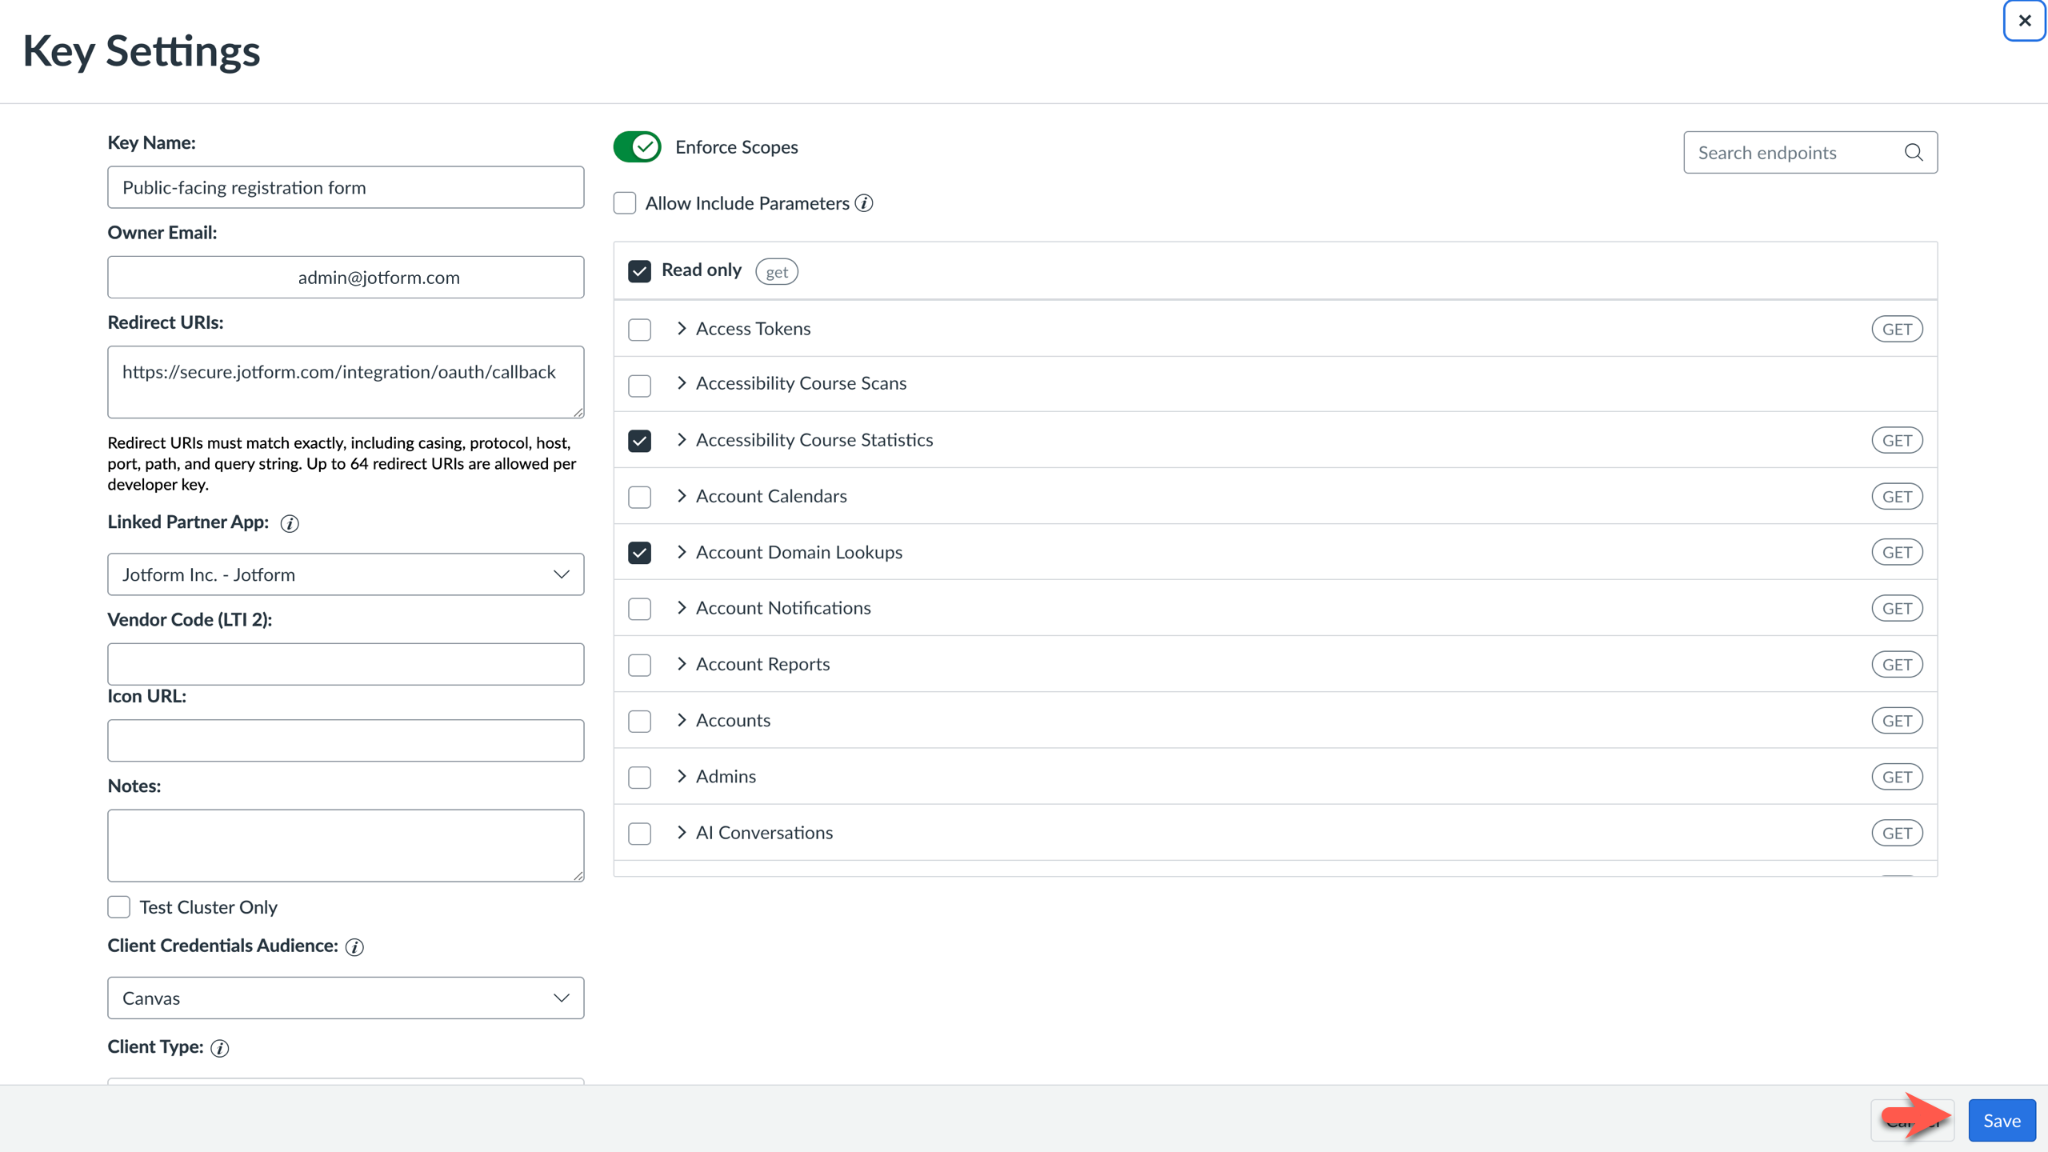Check Account Reports scope checkbox
This screenshot has height=1152, width=2048.
pyautogui.click(x=640, y=665)
